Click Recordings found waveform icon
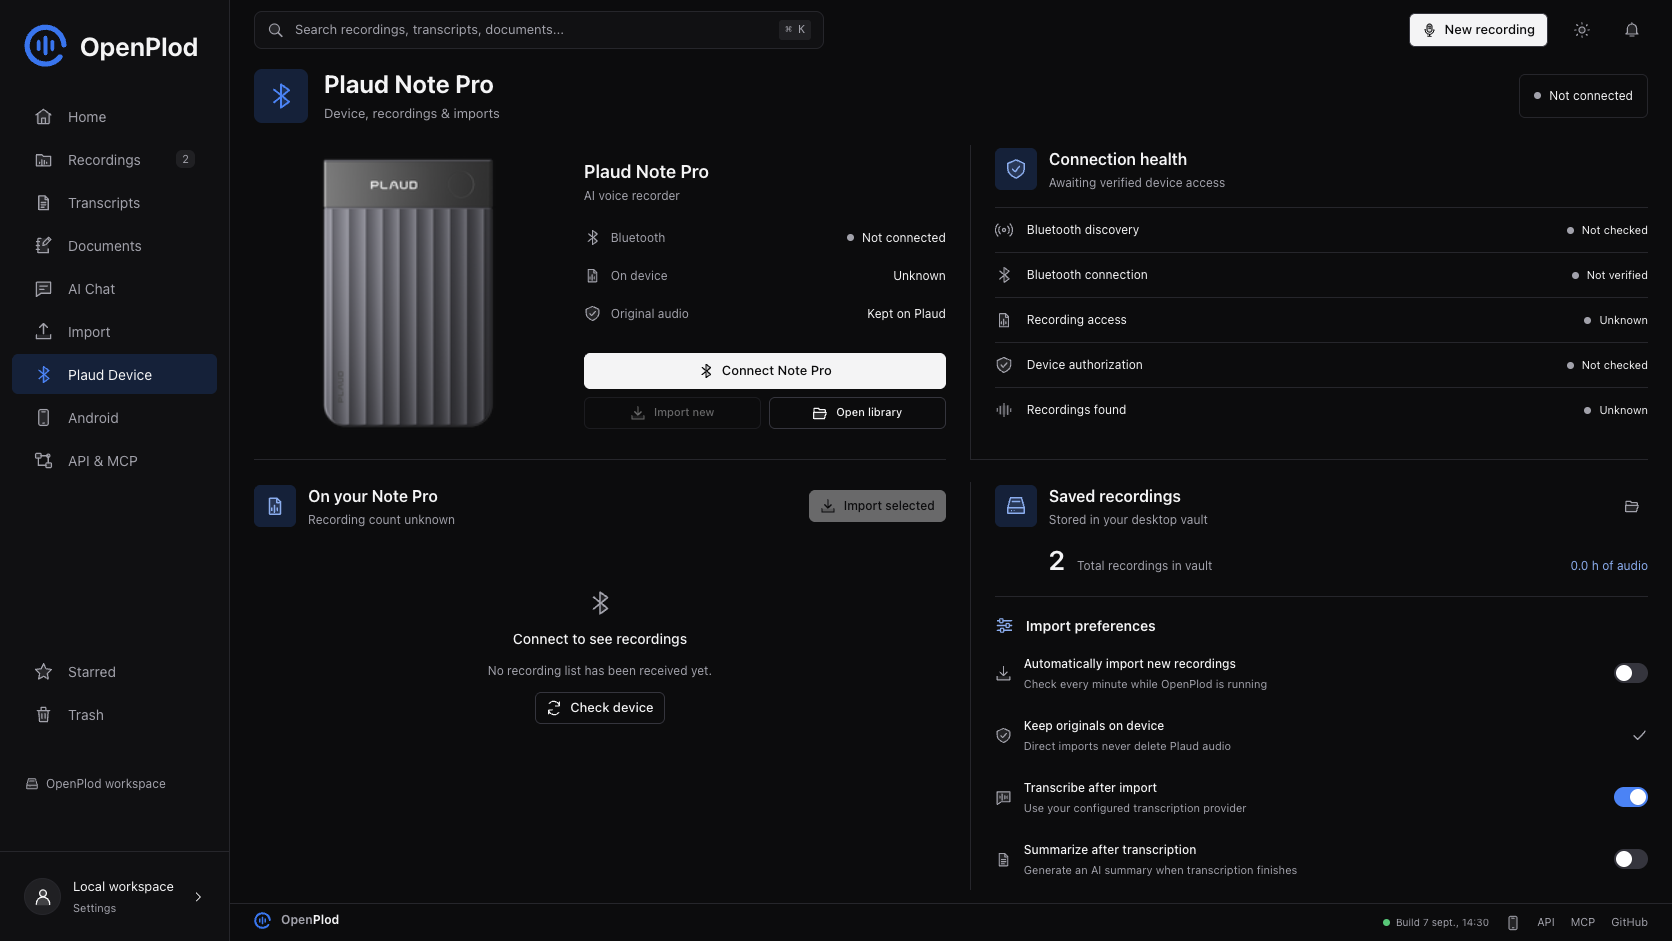The width and height of the screenshot is (1672, 941). click(x=1004, y=410)
